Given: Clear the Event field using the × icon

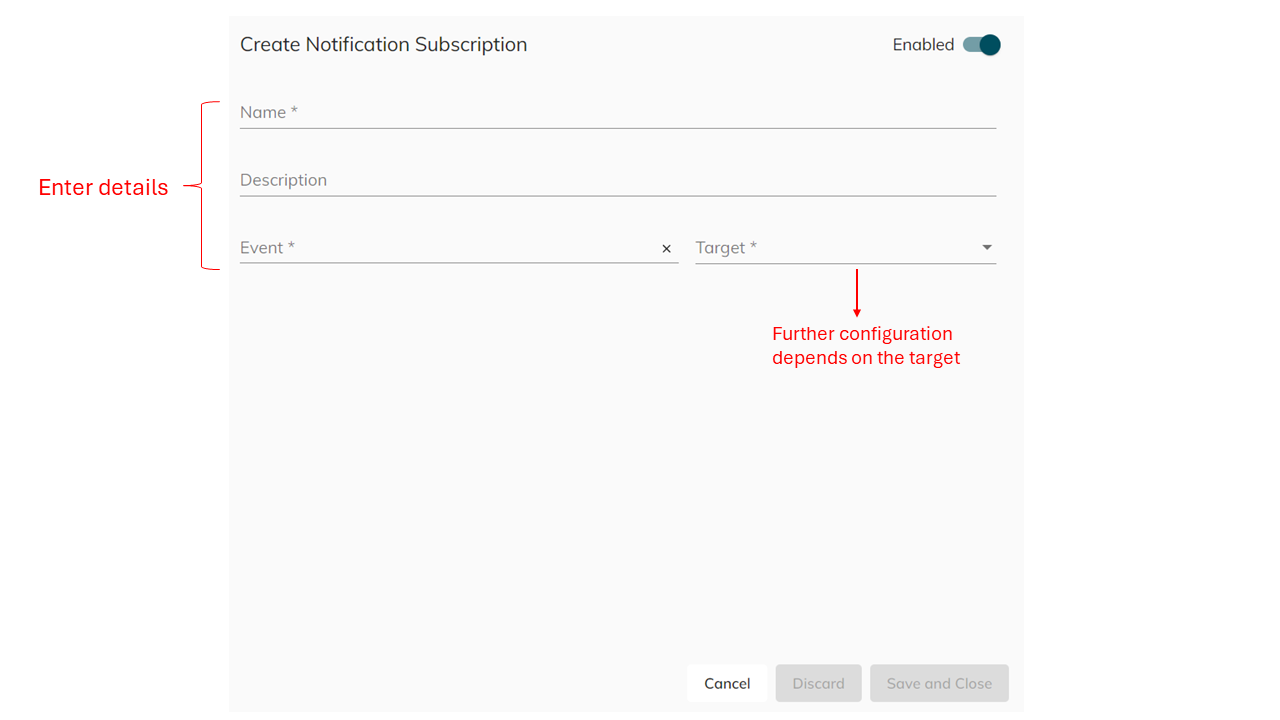Looking at the screenshot, I should pos(666,248).
